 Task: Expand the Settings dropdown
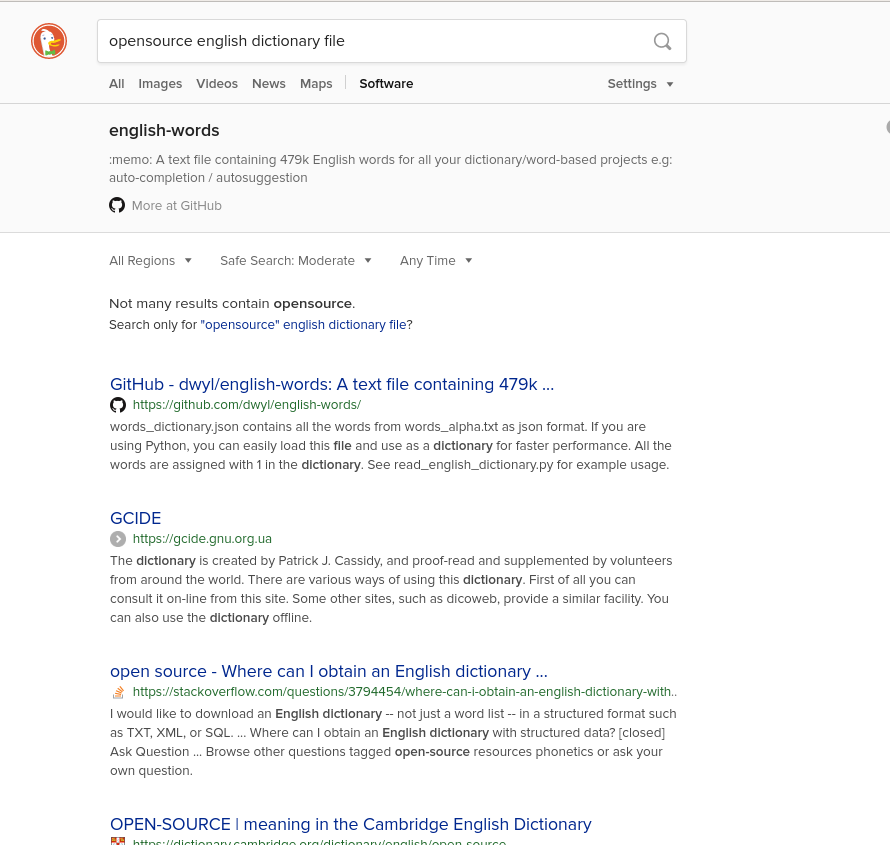pyautogui.click(x=640, y=84)
